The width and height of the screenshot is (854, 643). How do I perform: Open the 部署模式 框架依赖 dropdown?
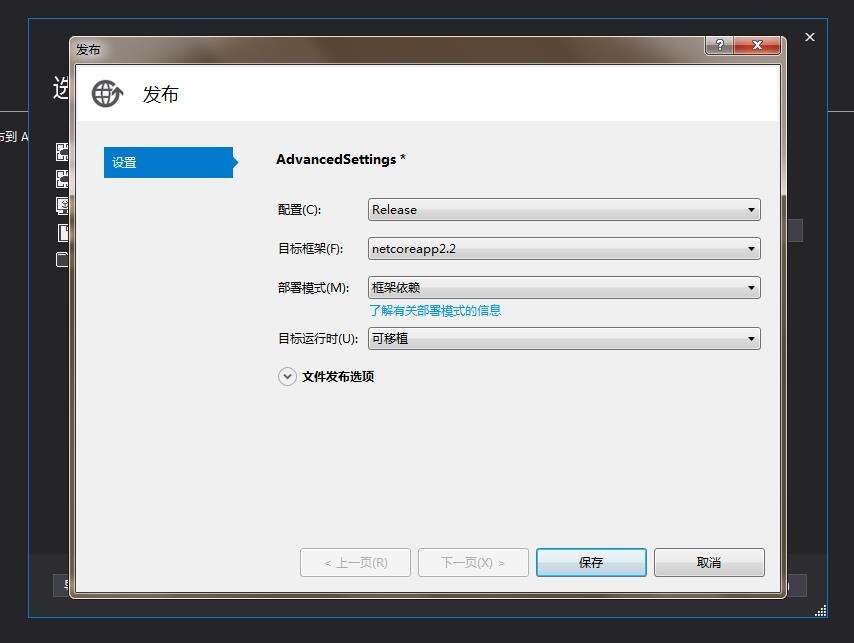coord(564,287)
